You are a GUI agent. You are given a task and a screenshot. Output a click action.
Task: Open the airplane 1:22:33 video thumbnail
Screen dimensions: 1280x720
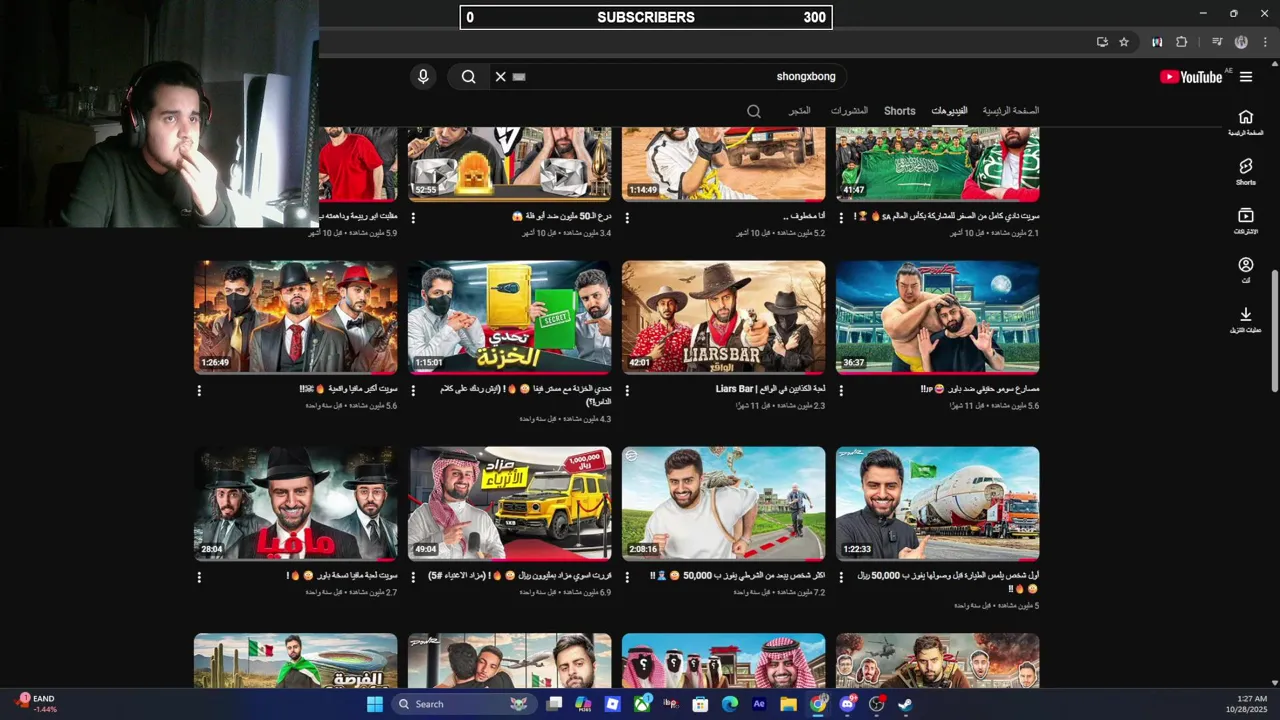pyautogui.click(x=938, y=503)
